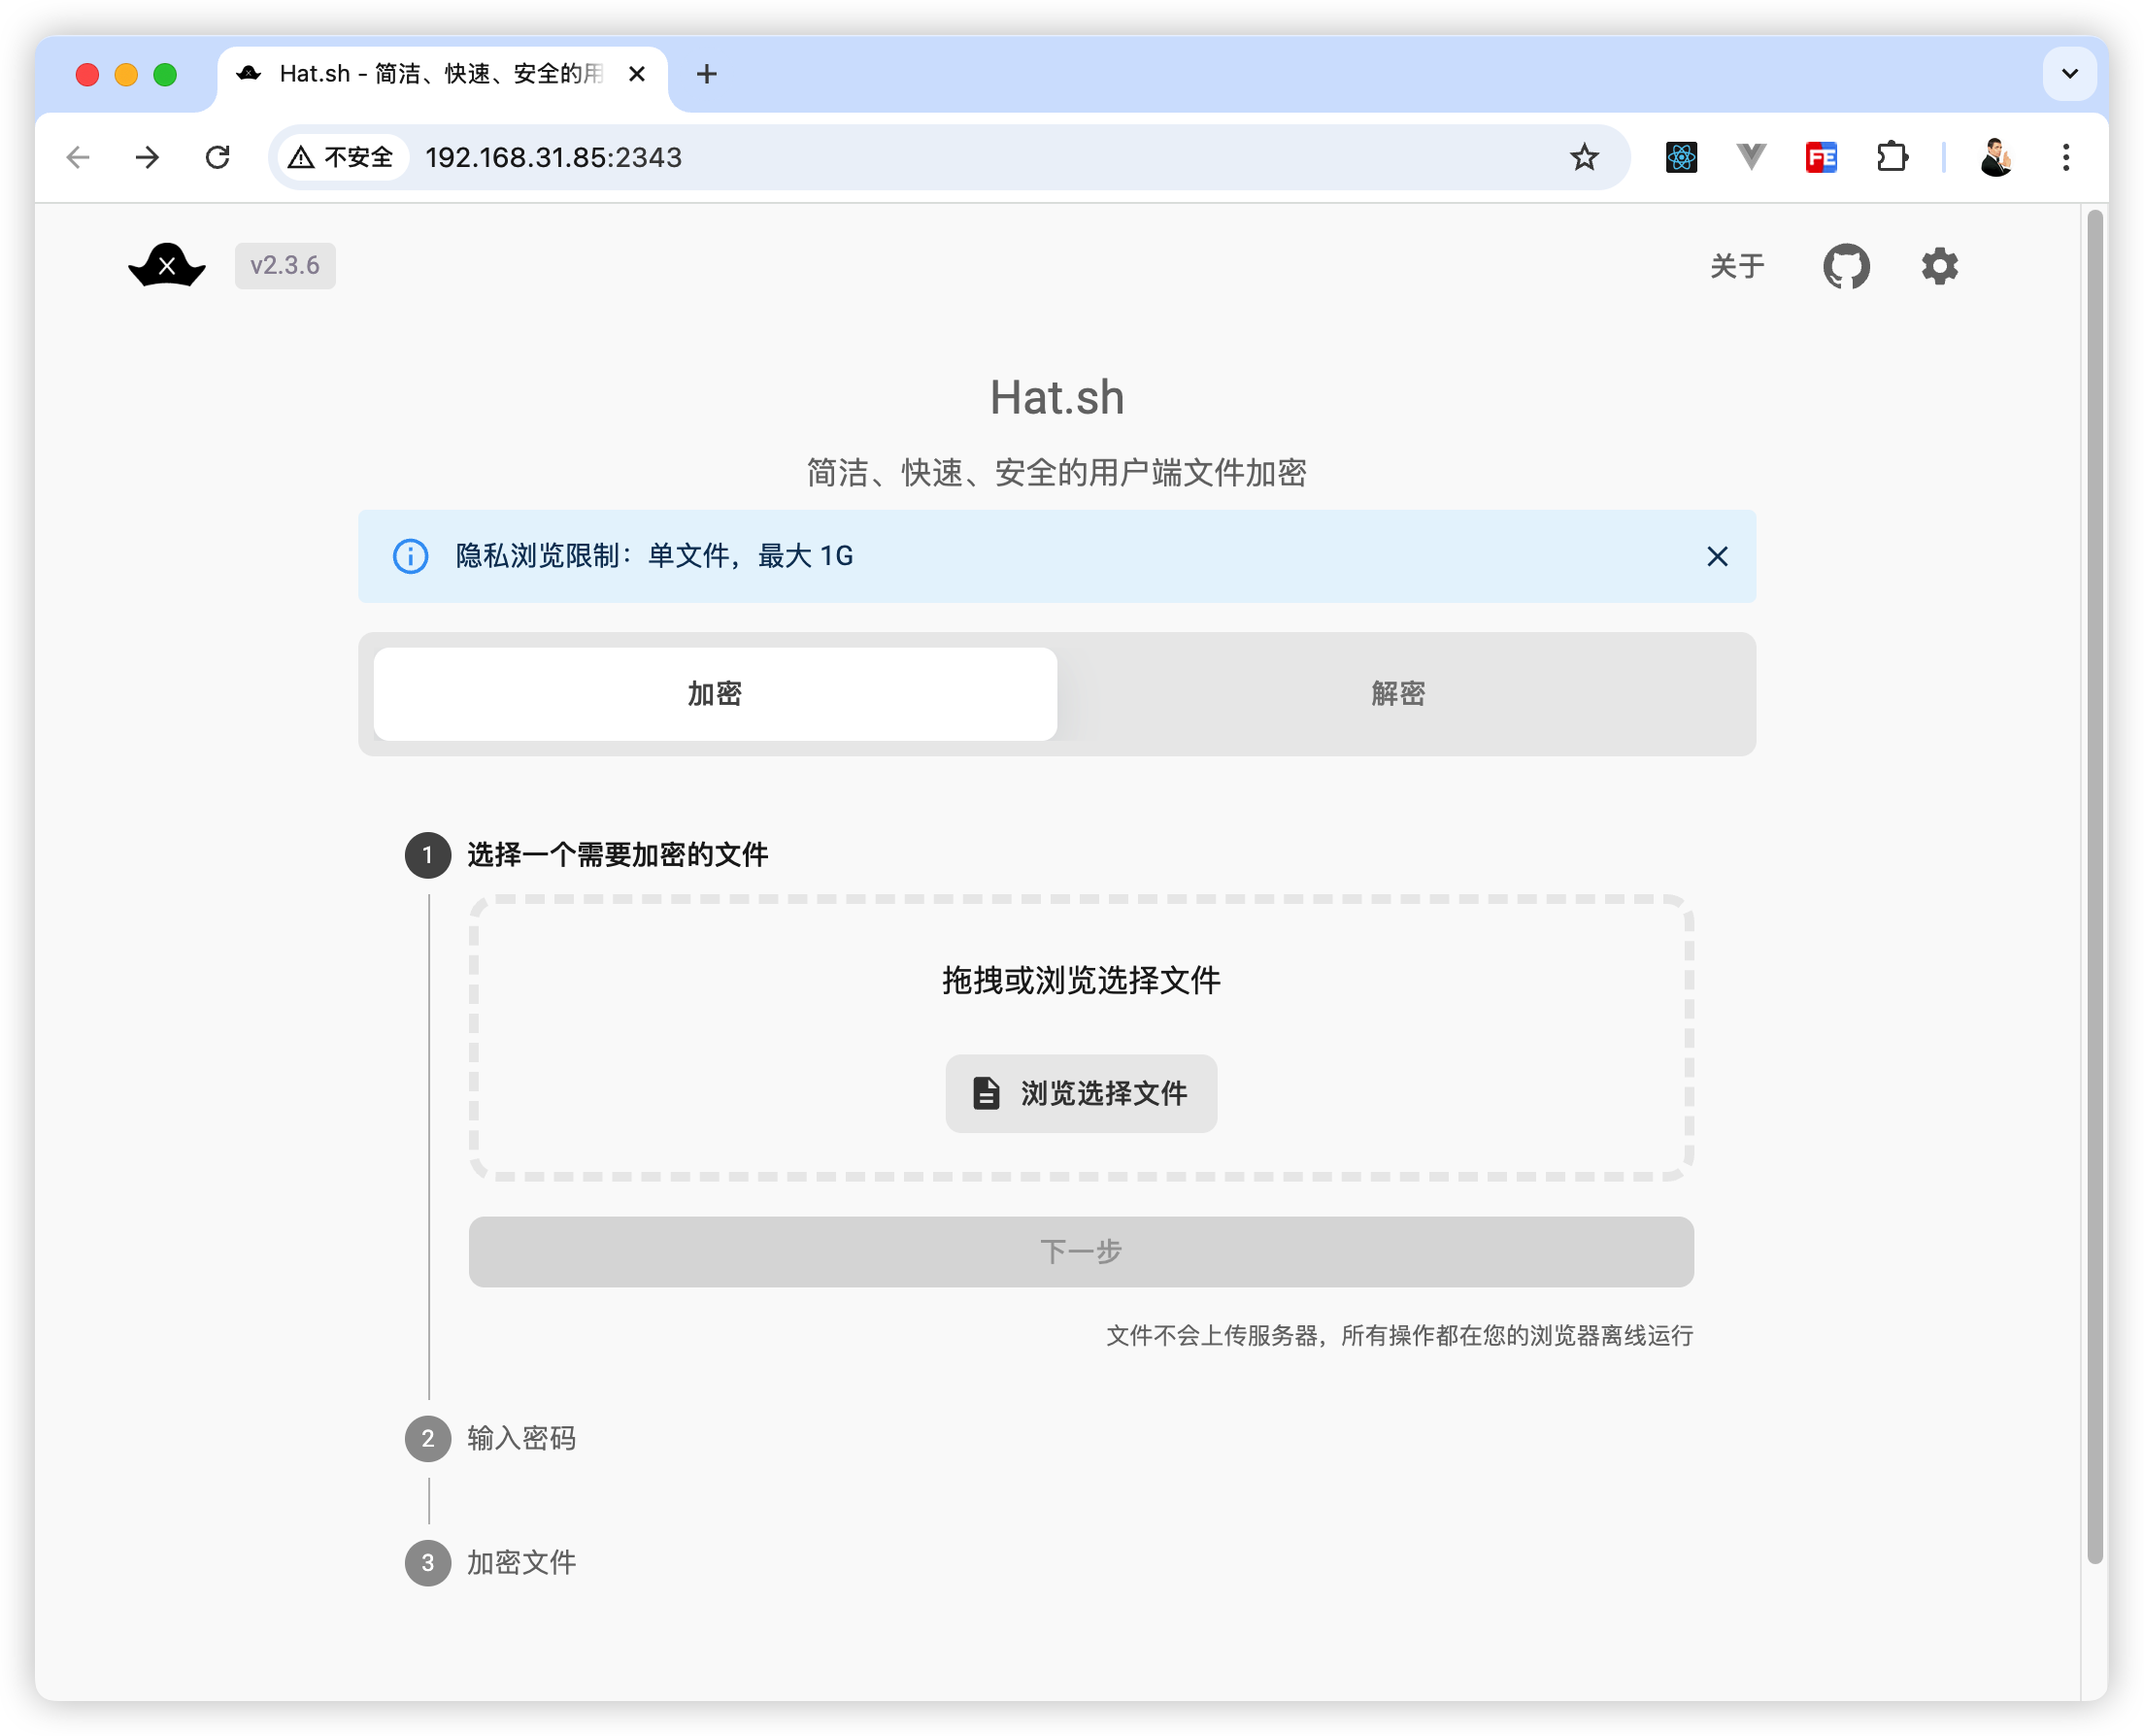Open the 关于 link
This screenshot has width=2144, height=1736.
coord(1736,266)
